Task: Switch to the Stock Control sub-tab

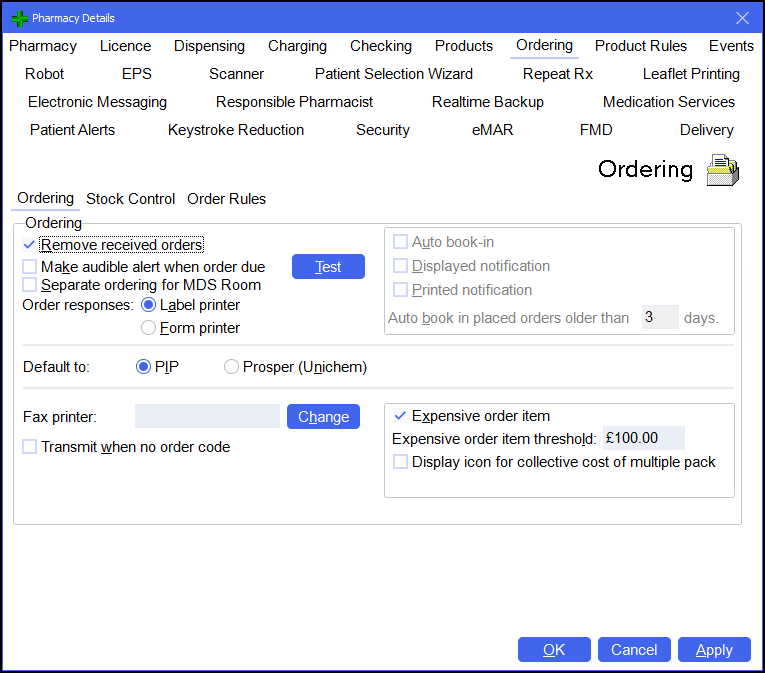Action: (x=131, y=199)
